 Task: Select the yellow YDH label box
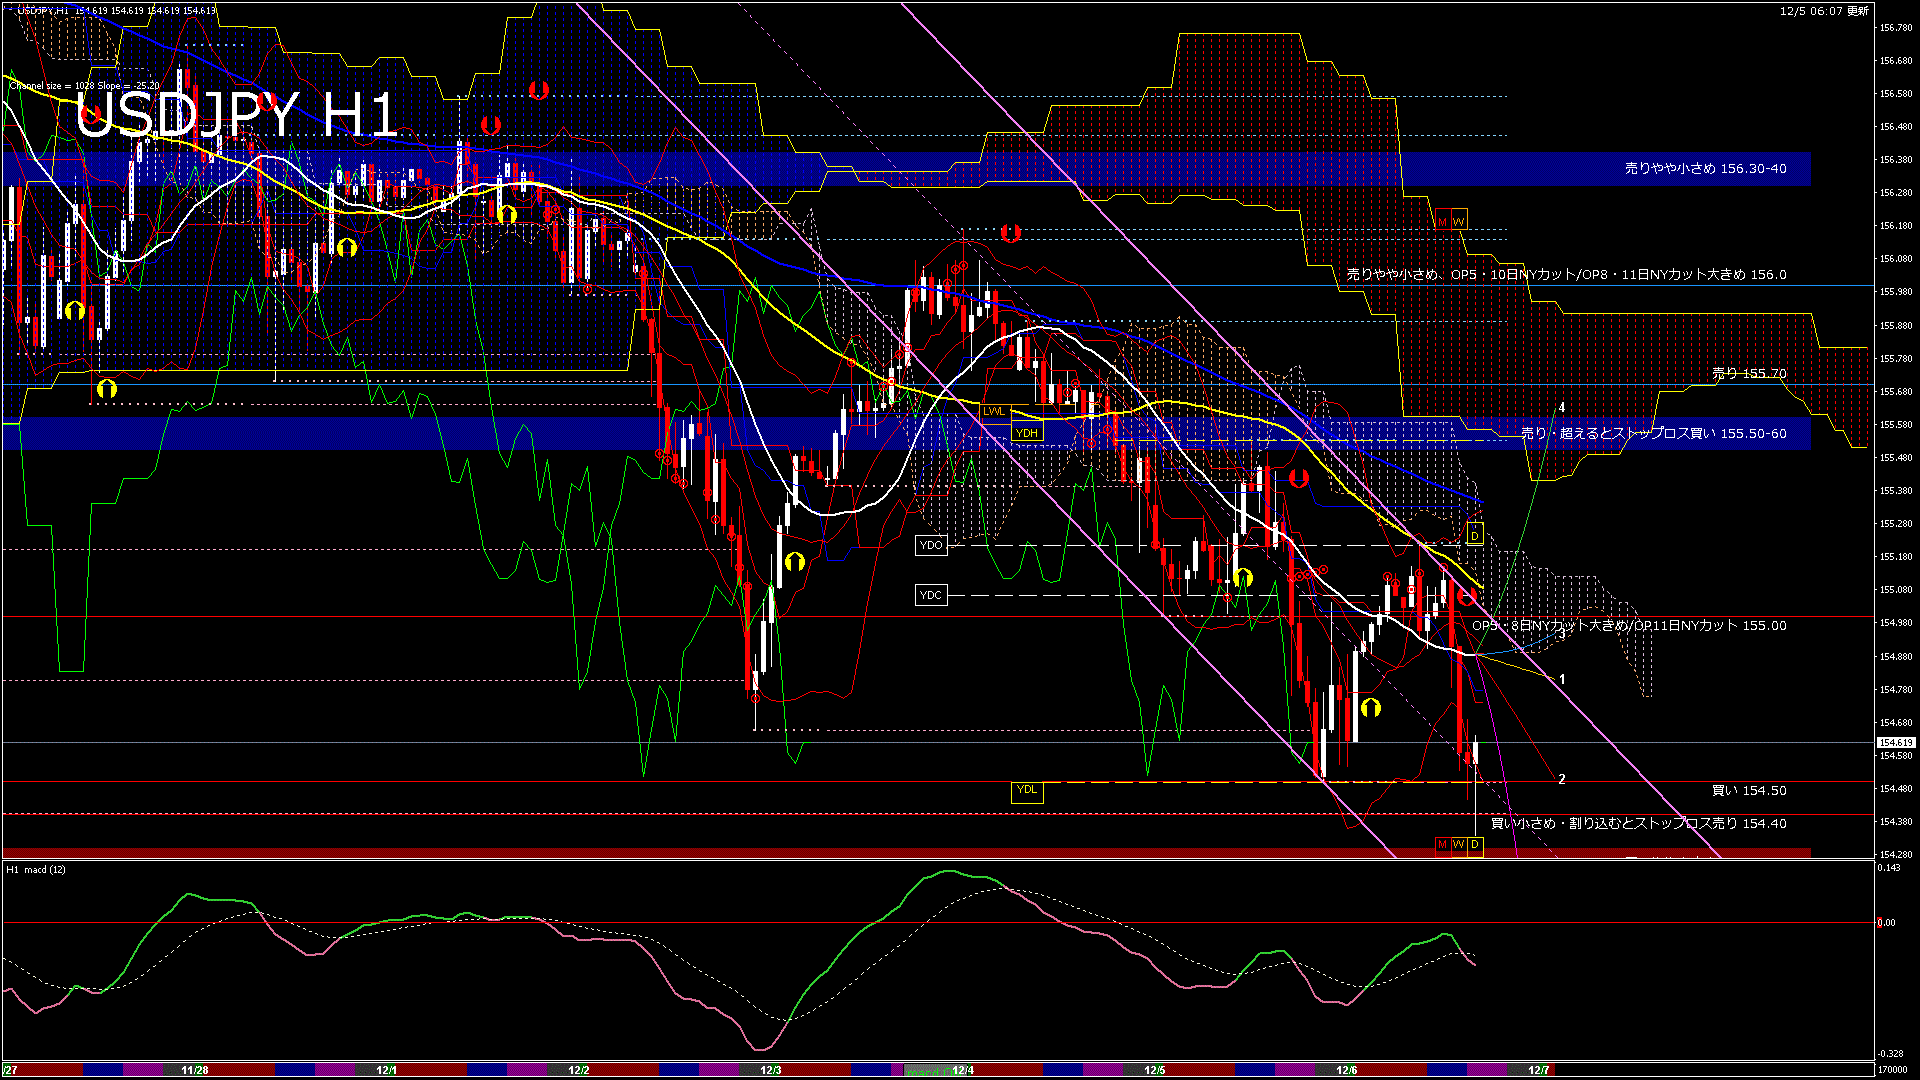click(1027, 432)
